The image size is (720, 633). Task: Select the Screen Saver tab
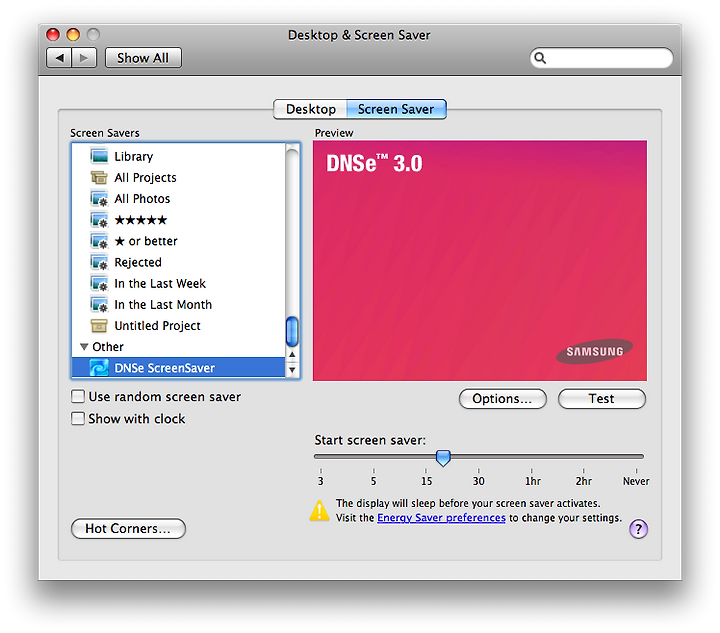(x=396, y=109)
